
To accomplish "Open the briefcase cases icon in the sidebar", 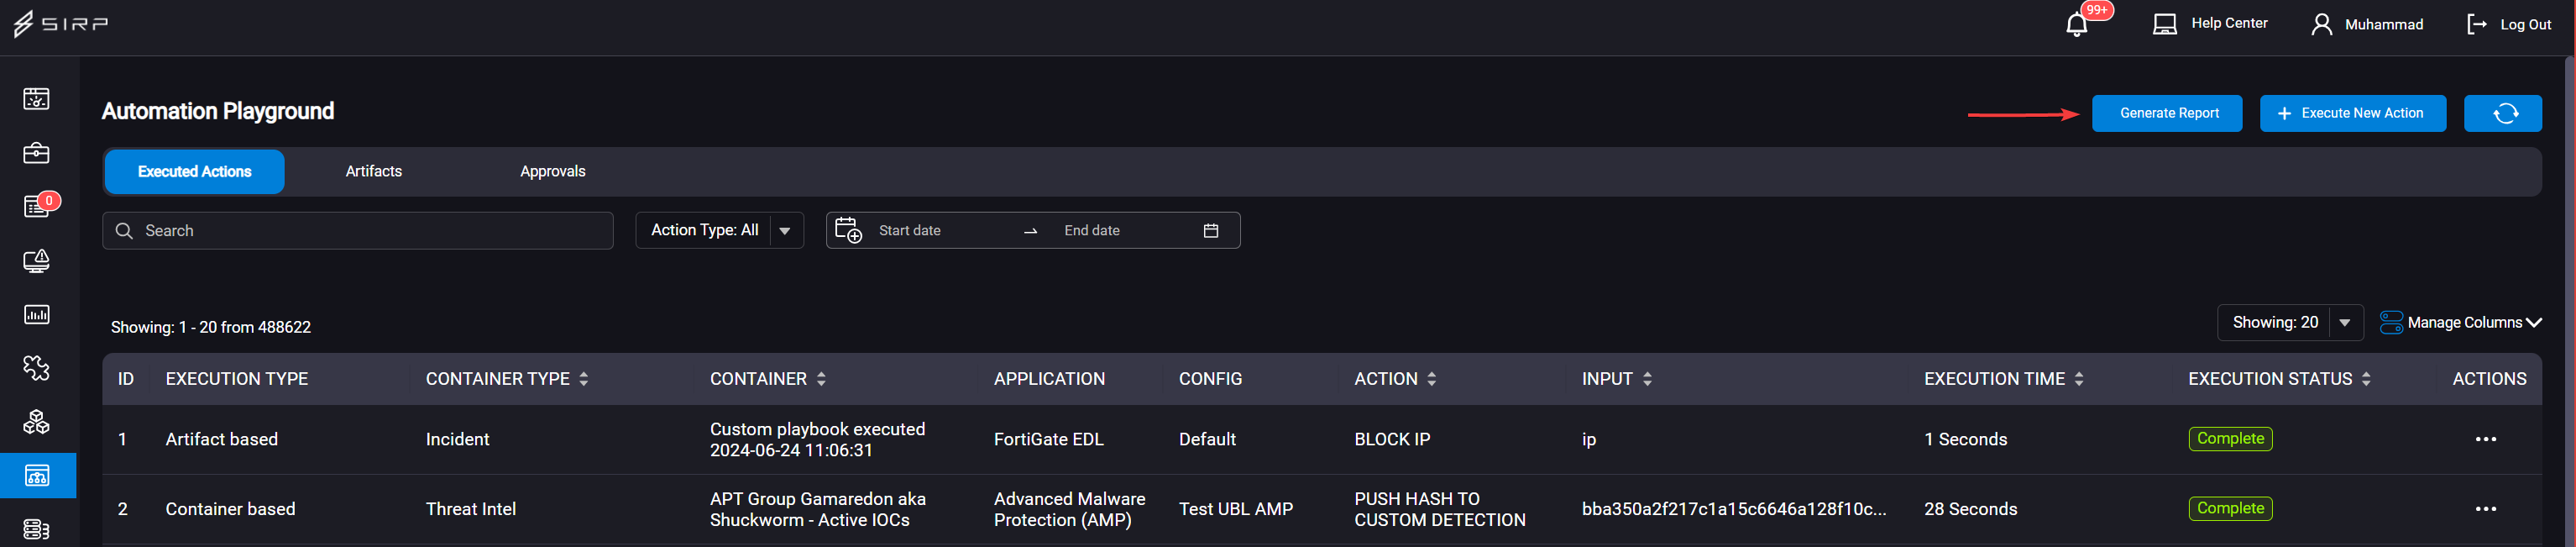I will tap(37, 153).
